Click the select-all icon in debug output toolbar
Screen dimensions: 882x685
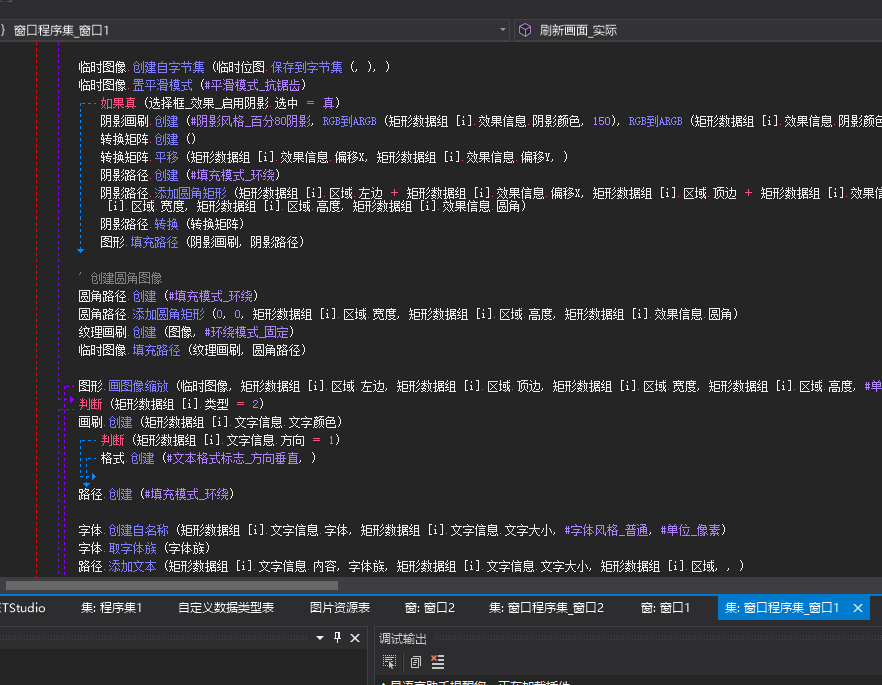coord(390,662)
